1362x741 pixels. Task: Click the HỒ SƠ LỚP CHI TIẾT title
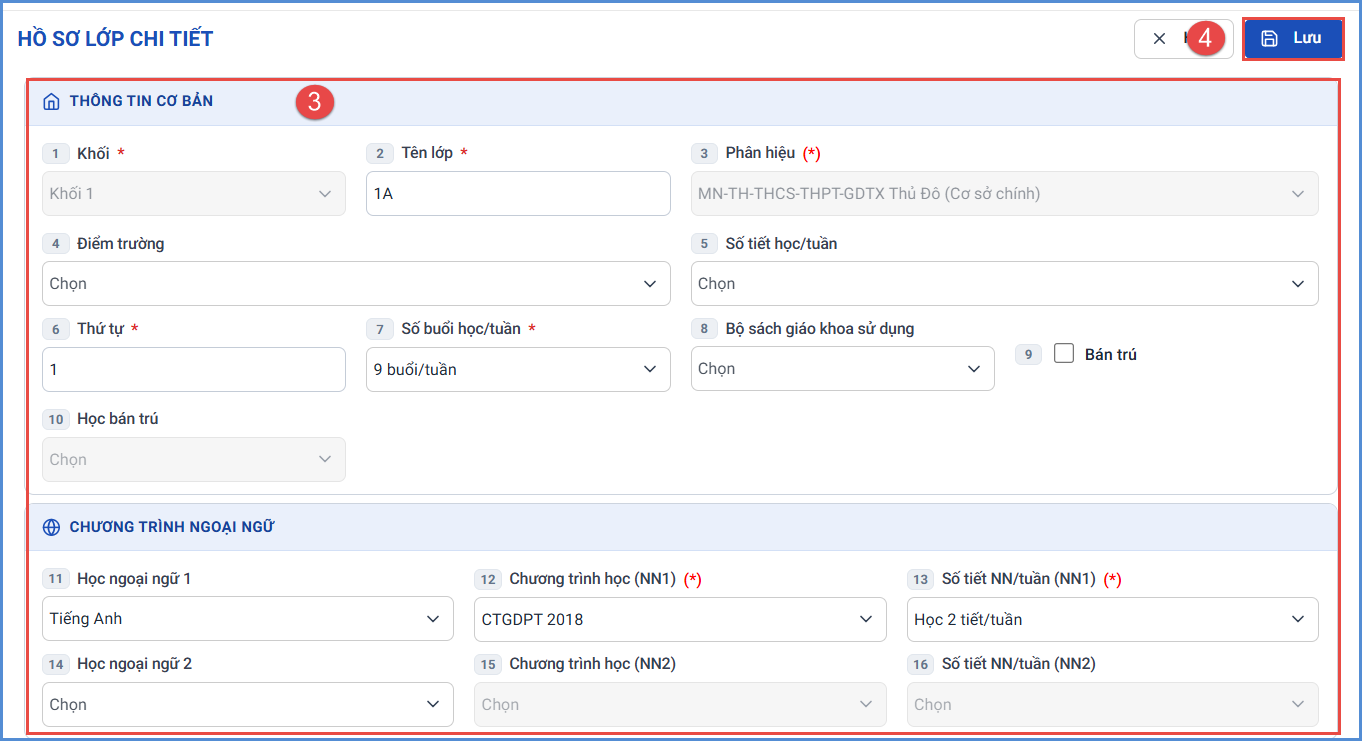click(x=115, y=39)
